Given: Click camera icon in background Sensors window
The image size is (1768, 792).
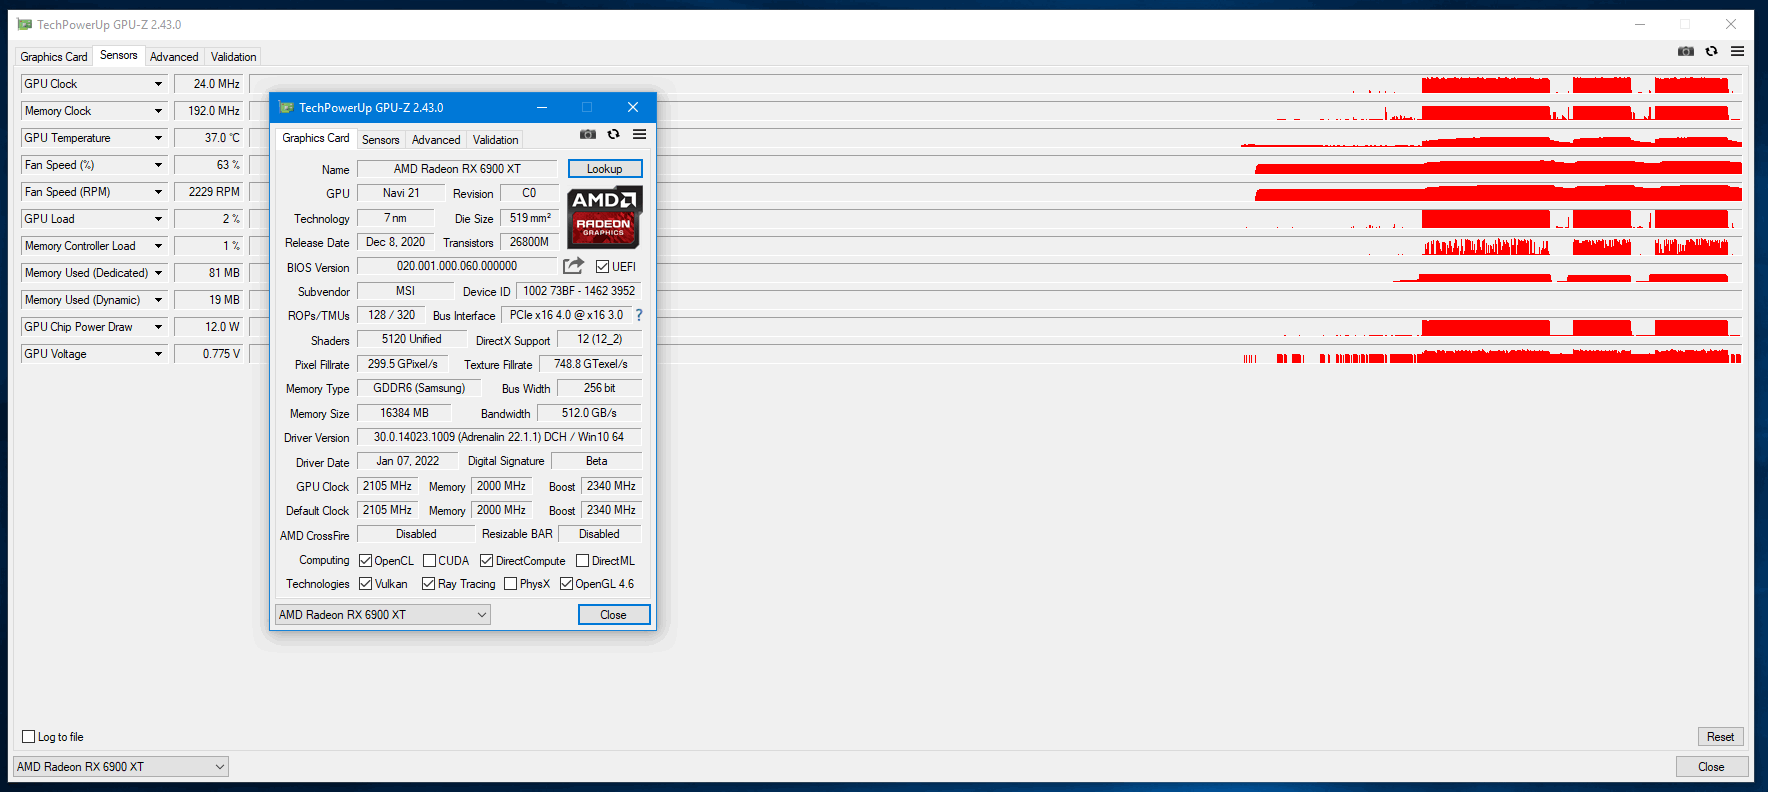Looking at the screenshot, I should pos(1686,51).
